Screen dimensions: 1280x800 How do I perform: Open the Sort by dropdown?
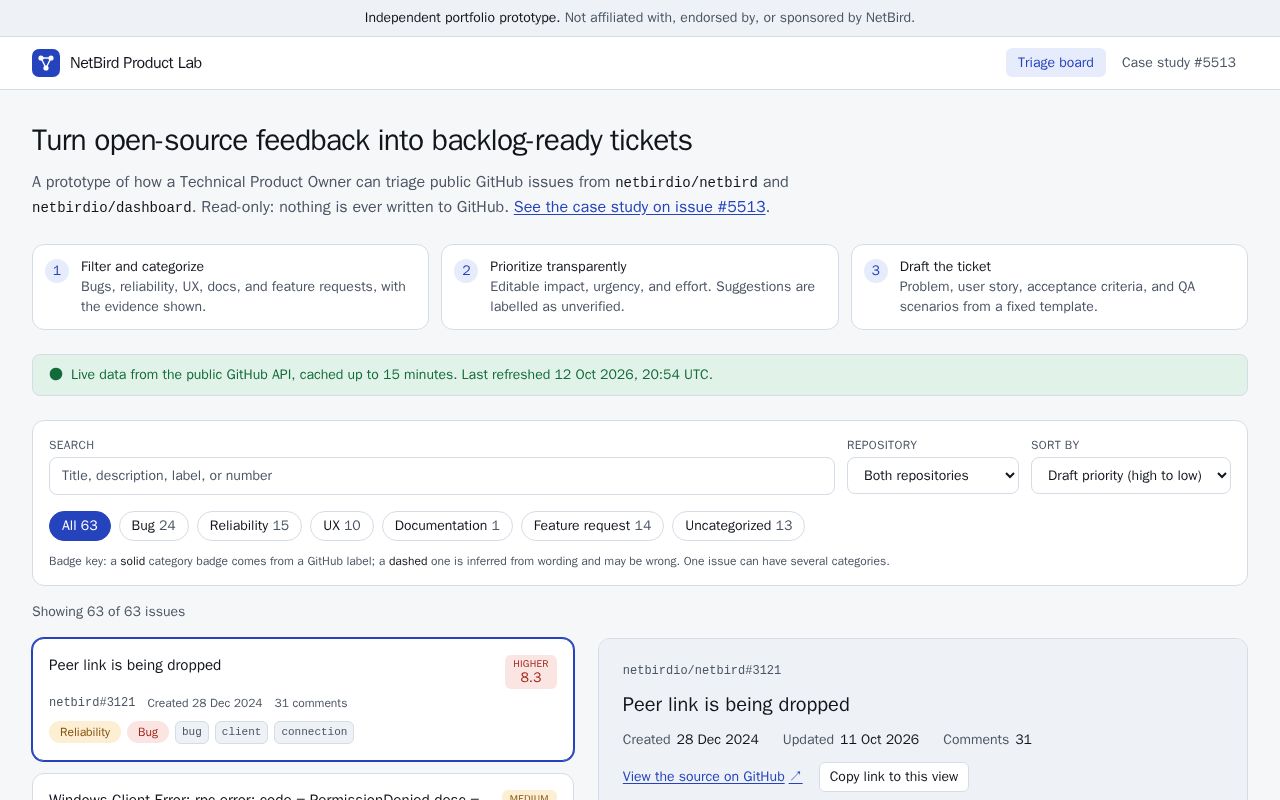1130,476
